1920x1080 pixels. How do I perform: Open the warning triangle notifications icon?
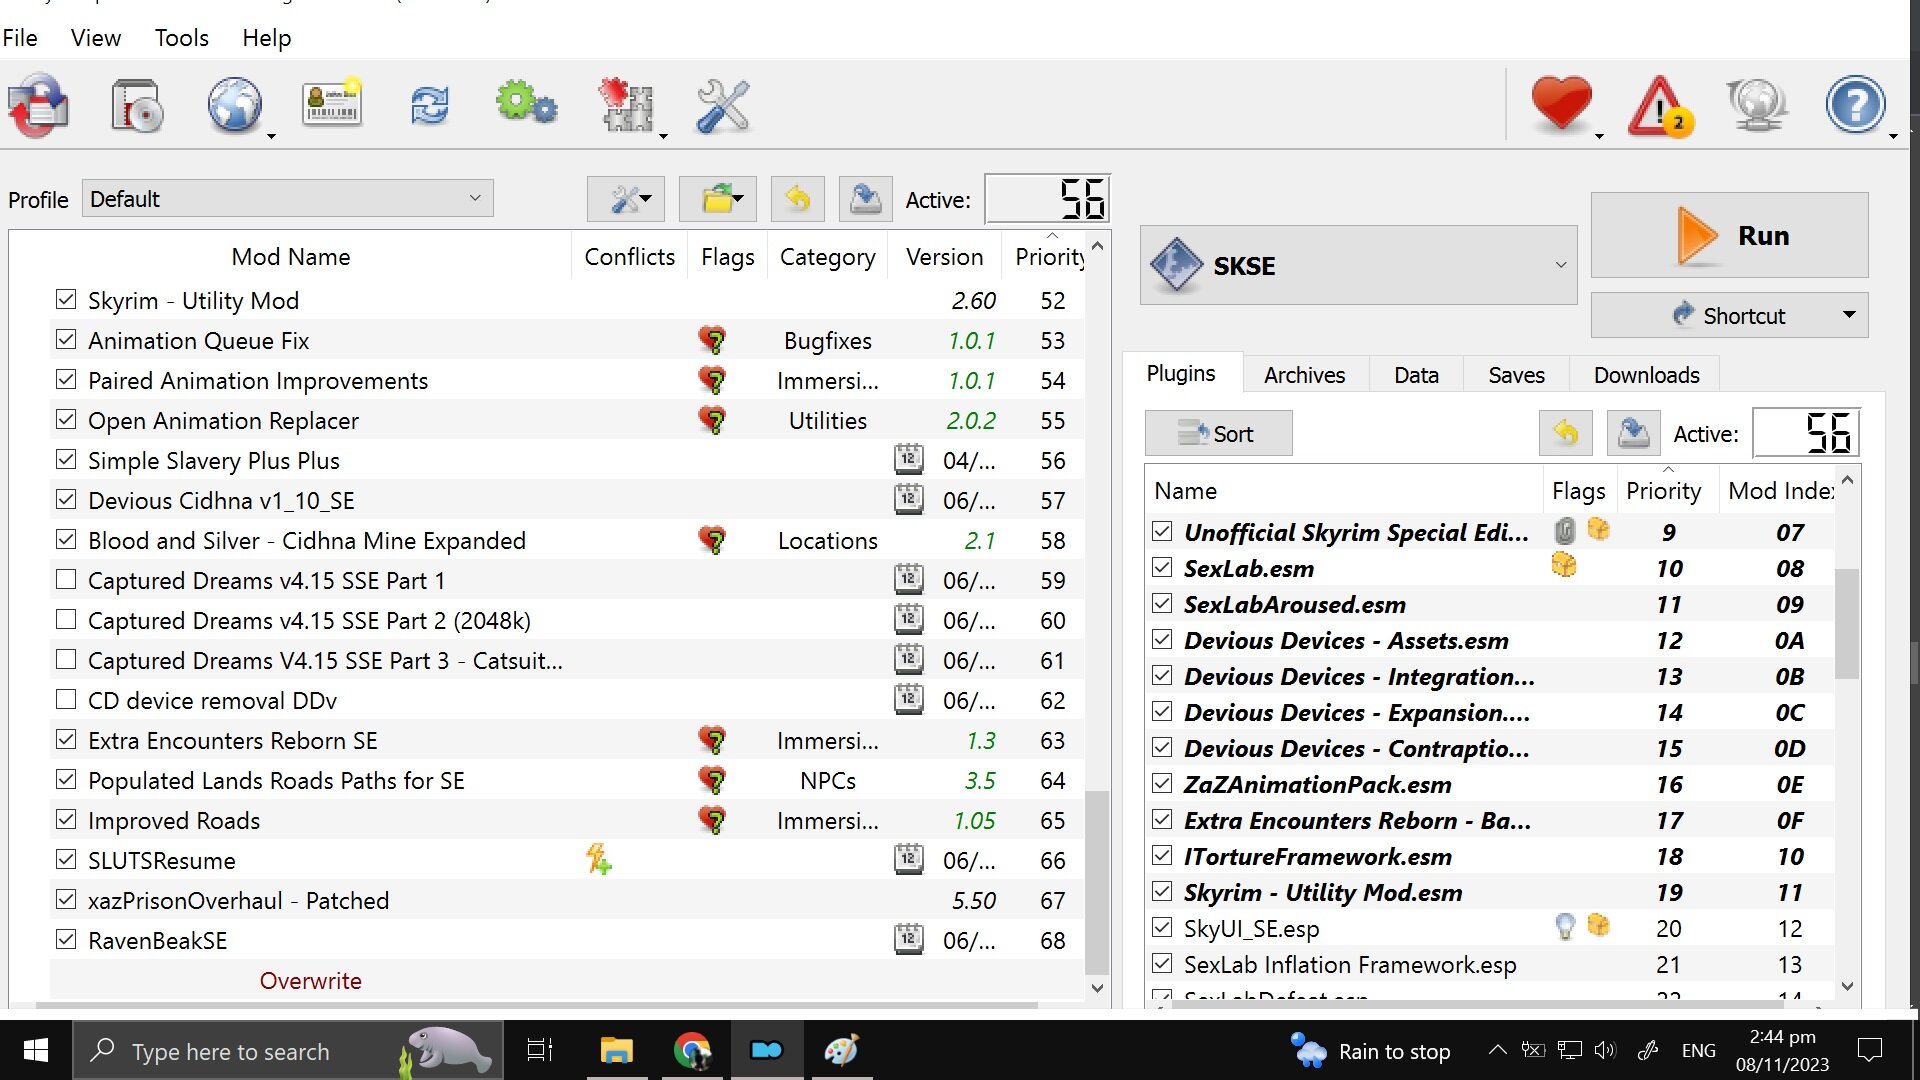pyautogui.click(x=1661, y=106)
